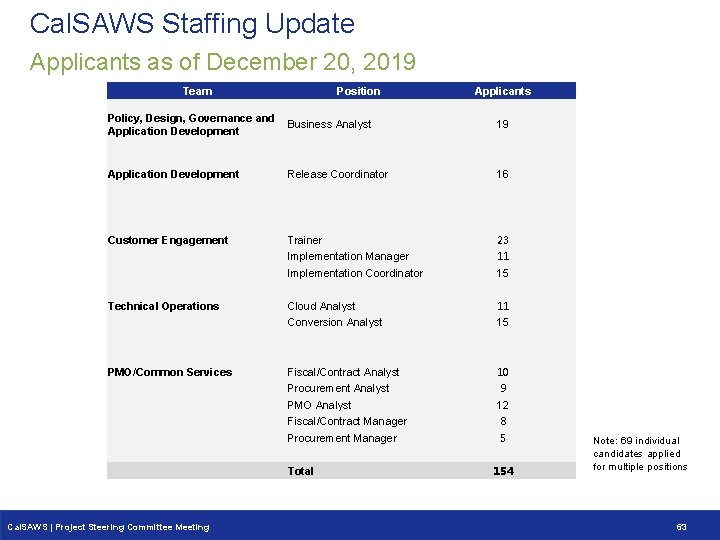The height and width of the screenshot is (540, 720).
Task: Click the Procurement Manager count 5
Action: click(x=503, y=439)
